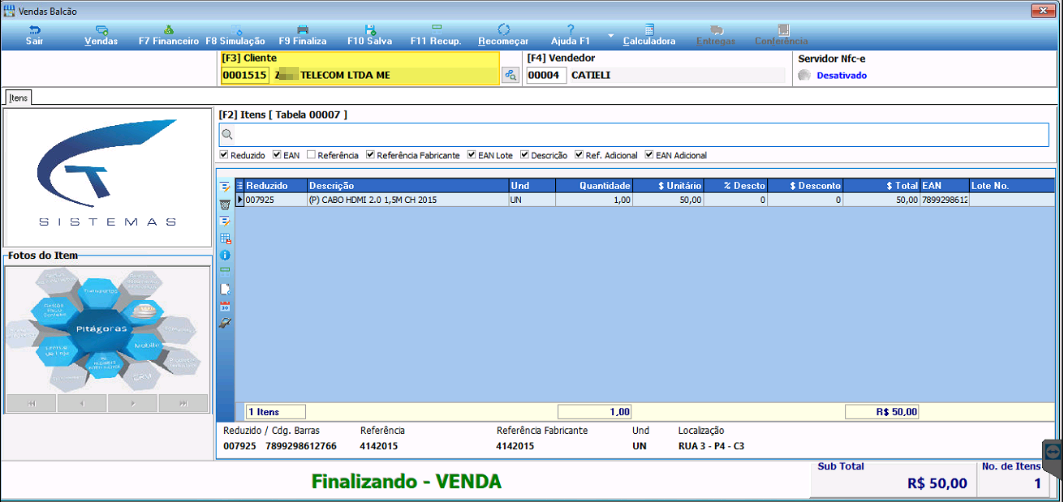Screen dimensions: 1063x502
Task: Click the location text 'RUA 3 - P4 - C3'
Action: pyautogui.click(x=711, y=446)
